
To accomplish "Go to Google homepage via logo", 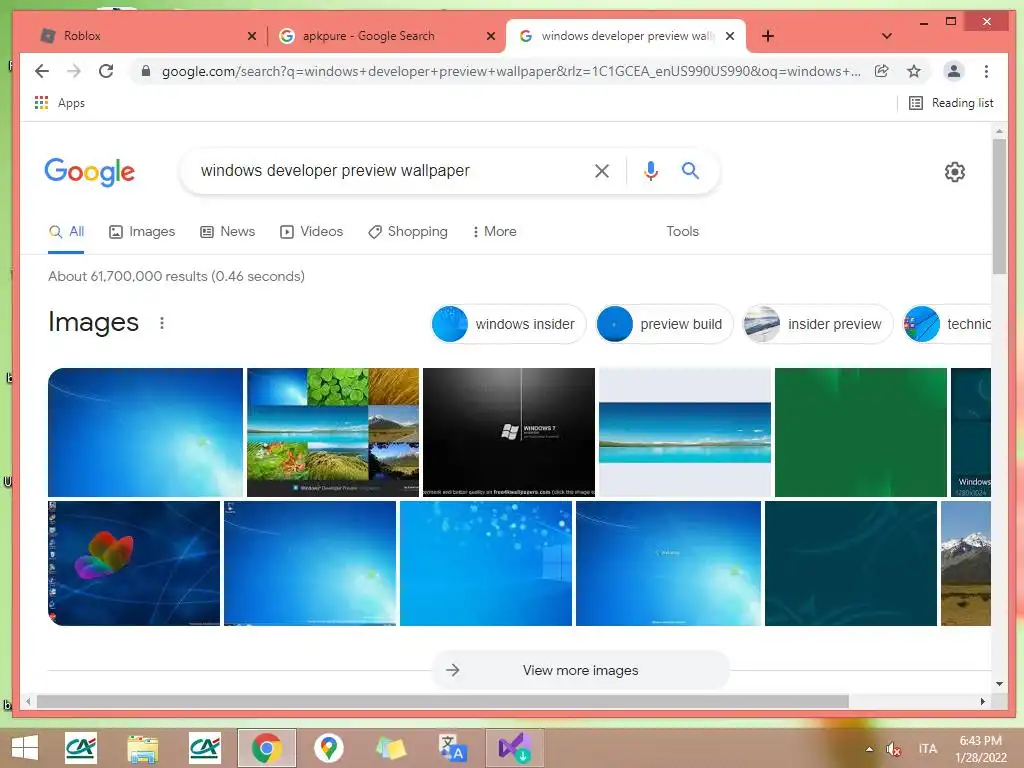I will tap(89, 172).
